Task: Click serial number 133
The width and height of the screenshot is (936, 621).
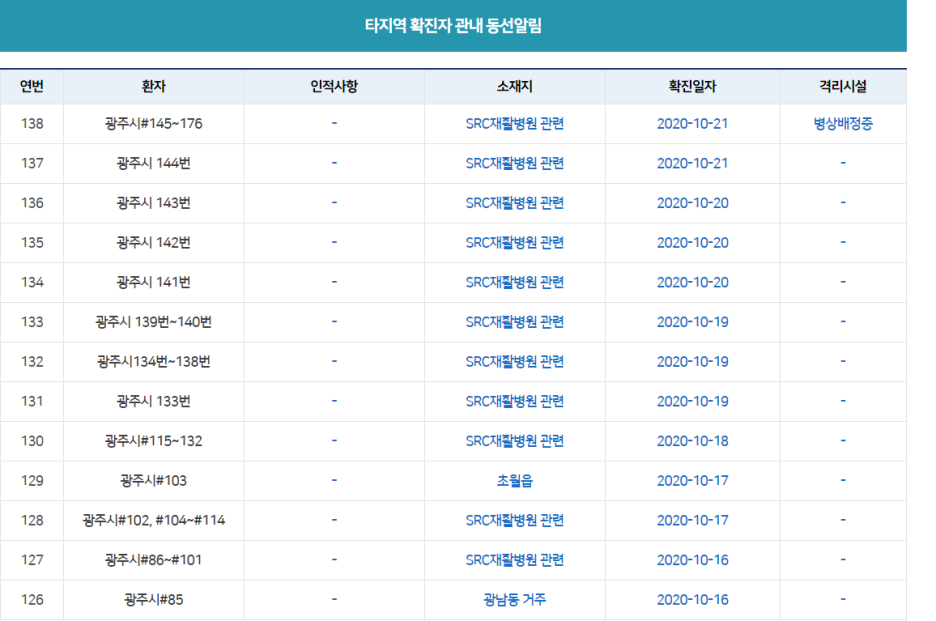Action: point(32,322)
